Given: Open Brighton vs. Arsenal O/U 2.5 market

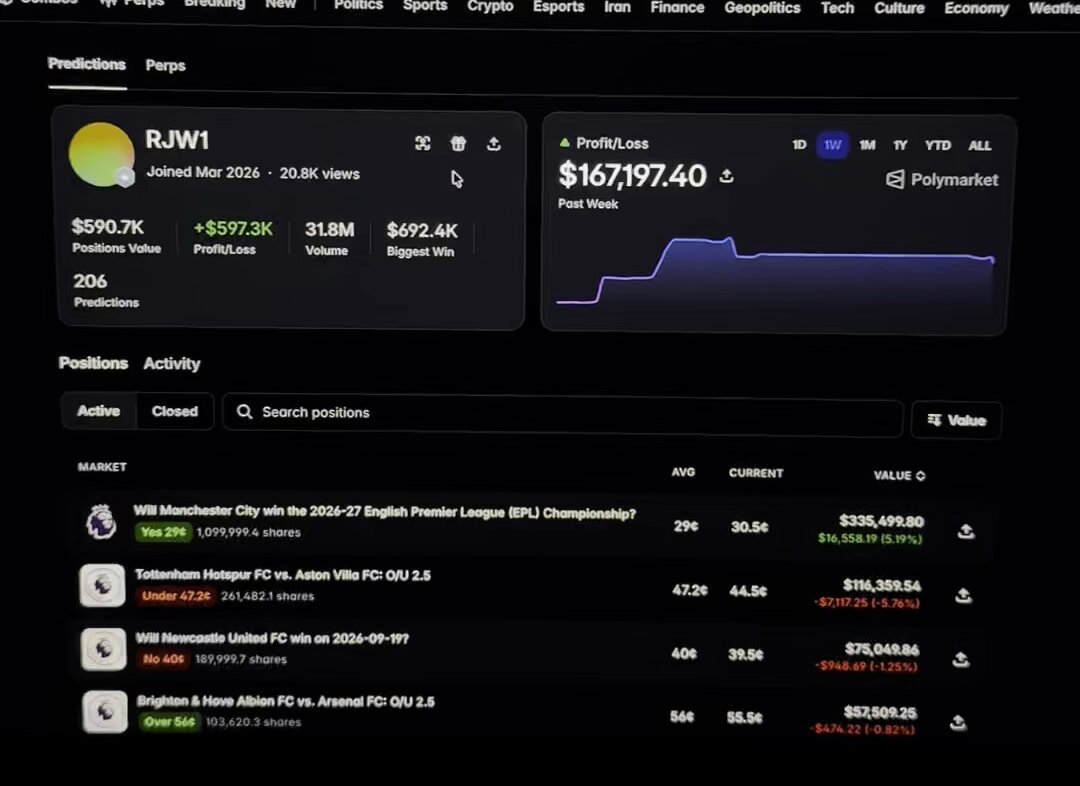Looking at the screenshot, I should [286, 702].
